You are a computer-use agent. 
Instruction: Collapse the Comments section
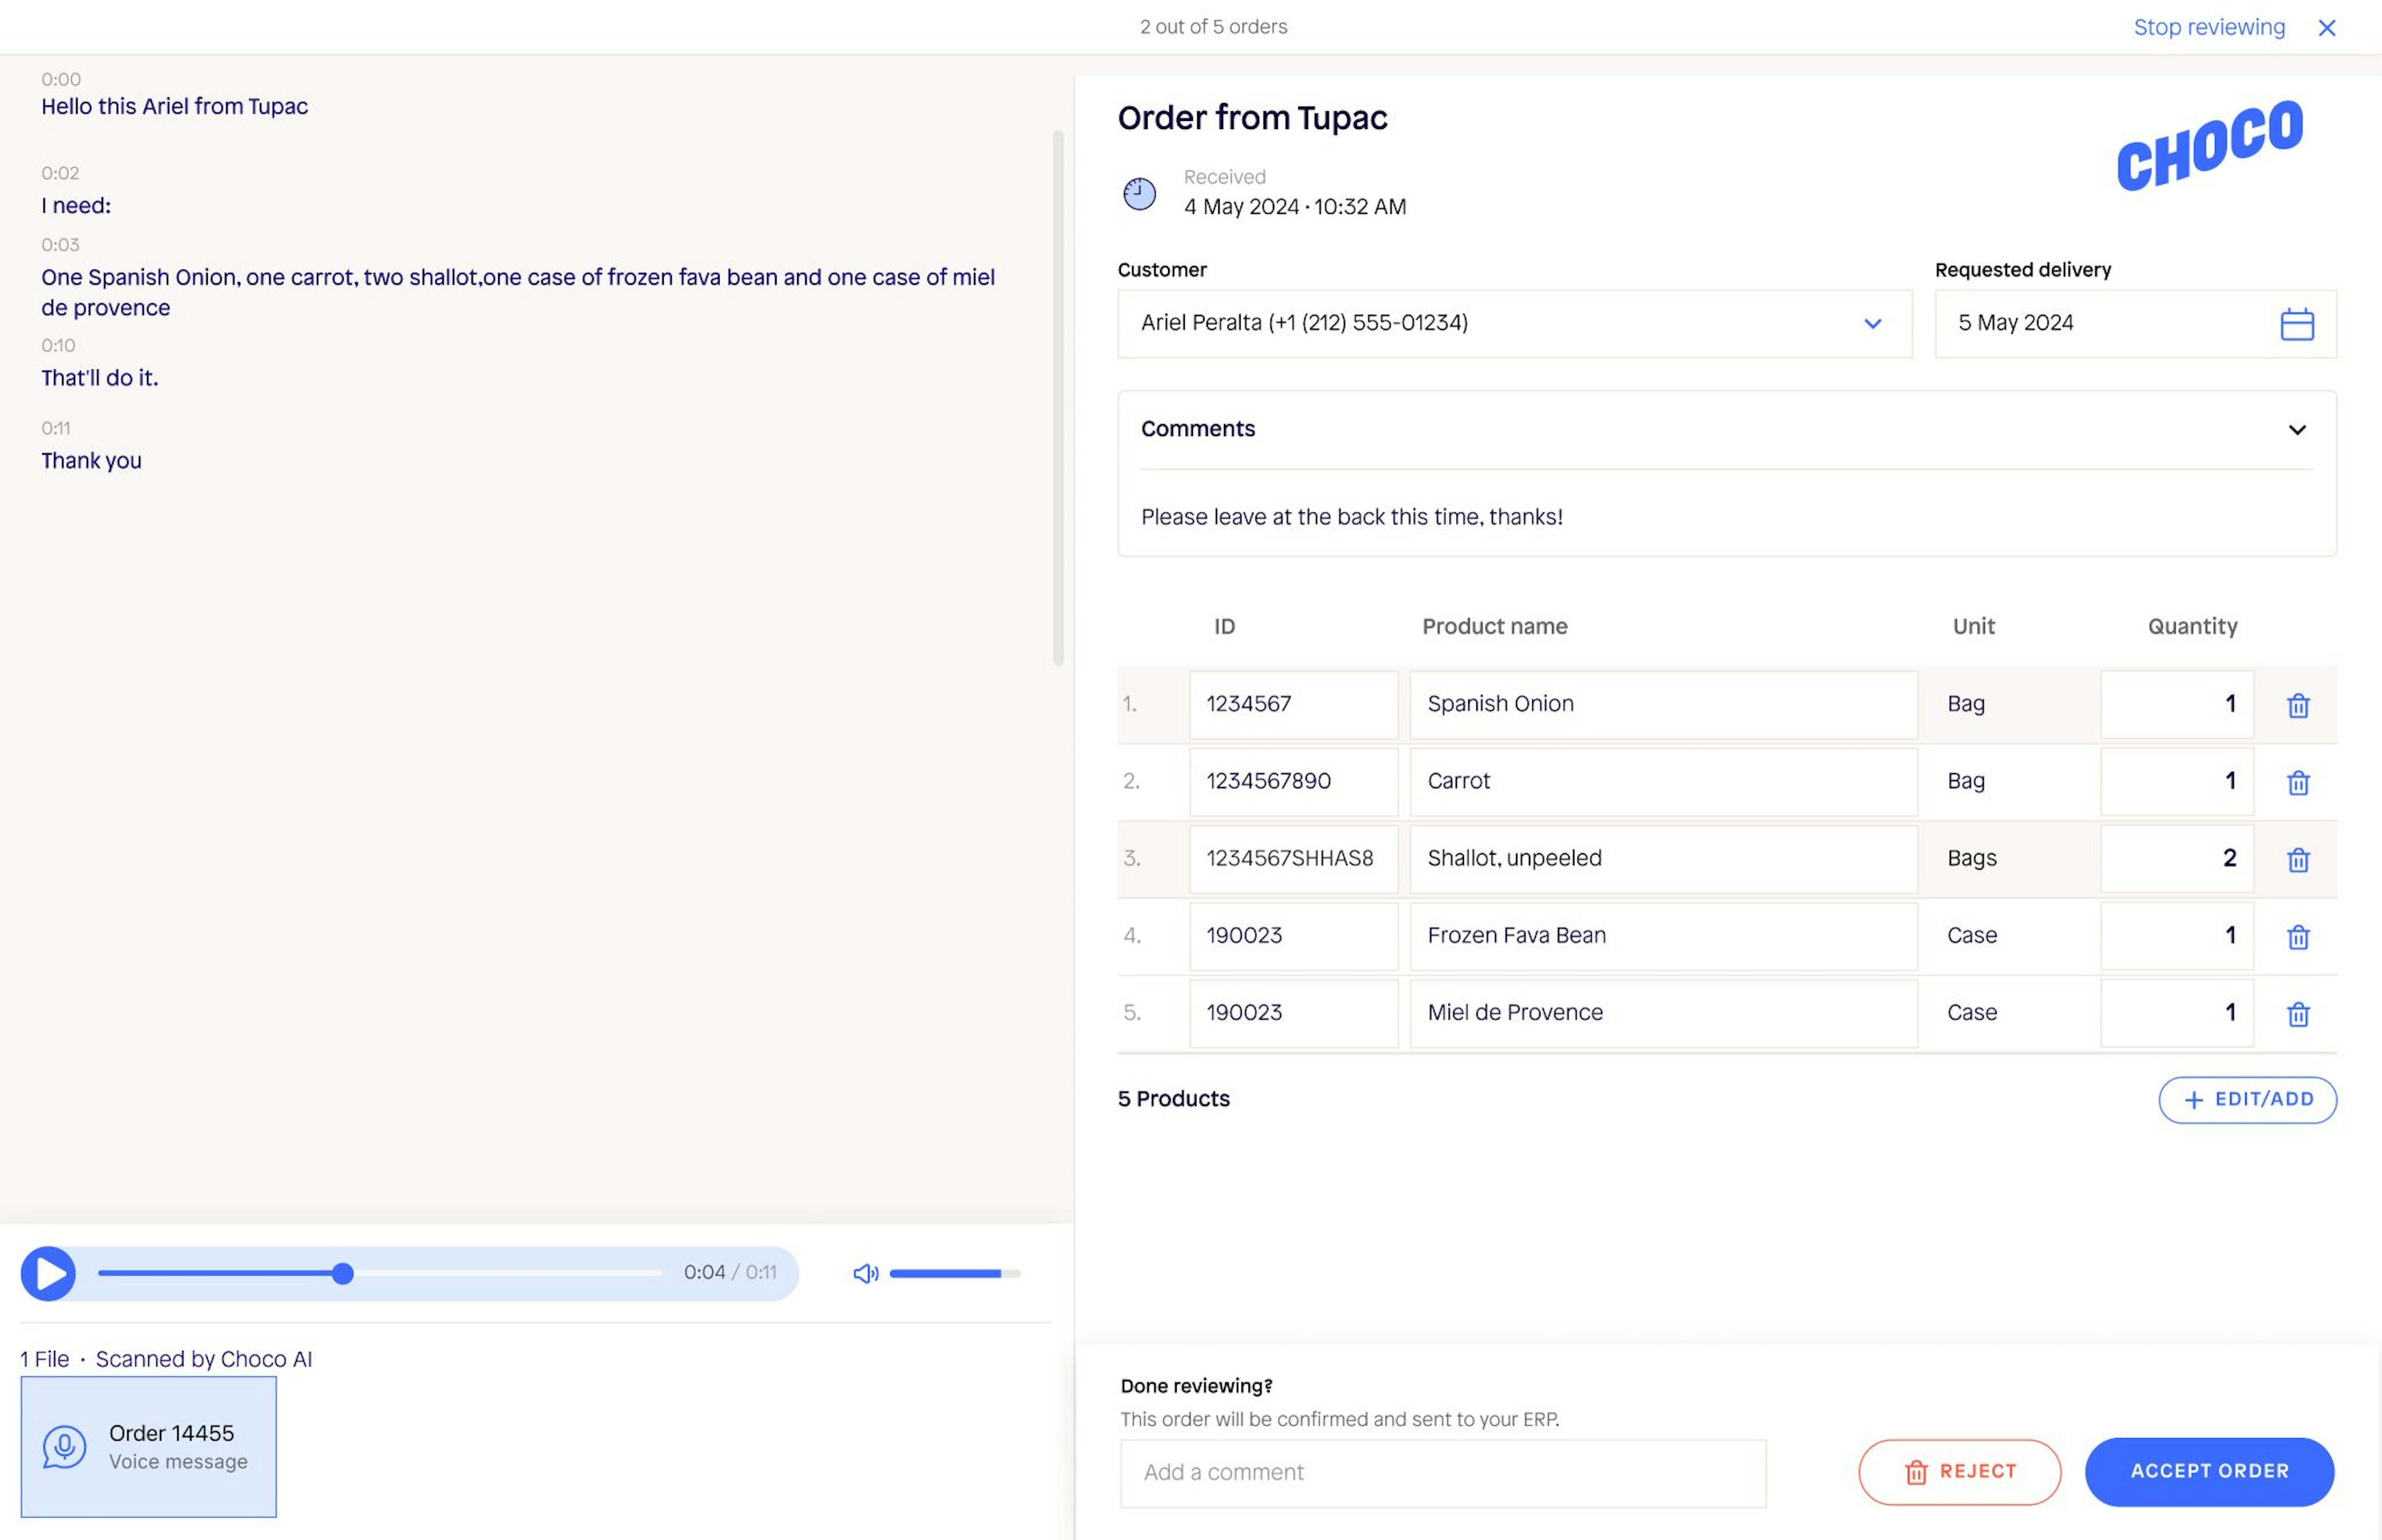click(2297, 430)
